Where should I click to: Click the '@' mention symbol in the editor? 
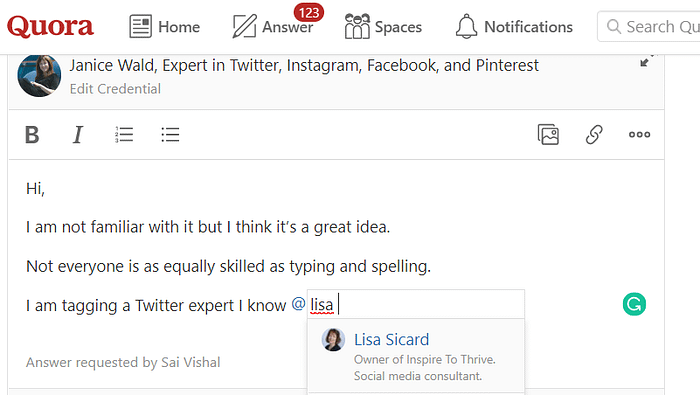tap(298, 304)
